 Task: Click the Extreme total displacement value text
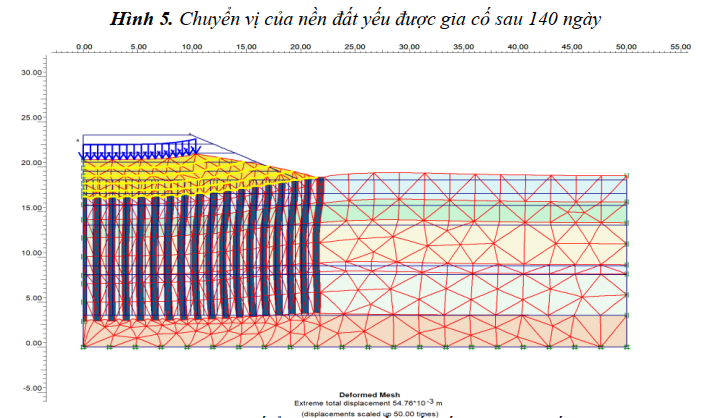(354, 403)
